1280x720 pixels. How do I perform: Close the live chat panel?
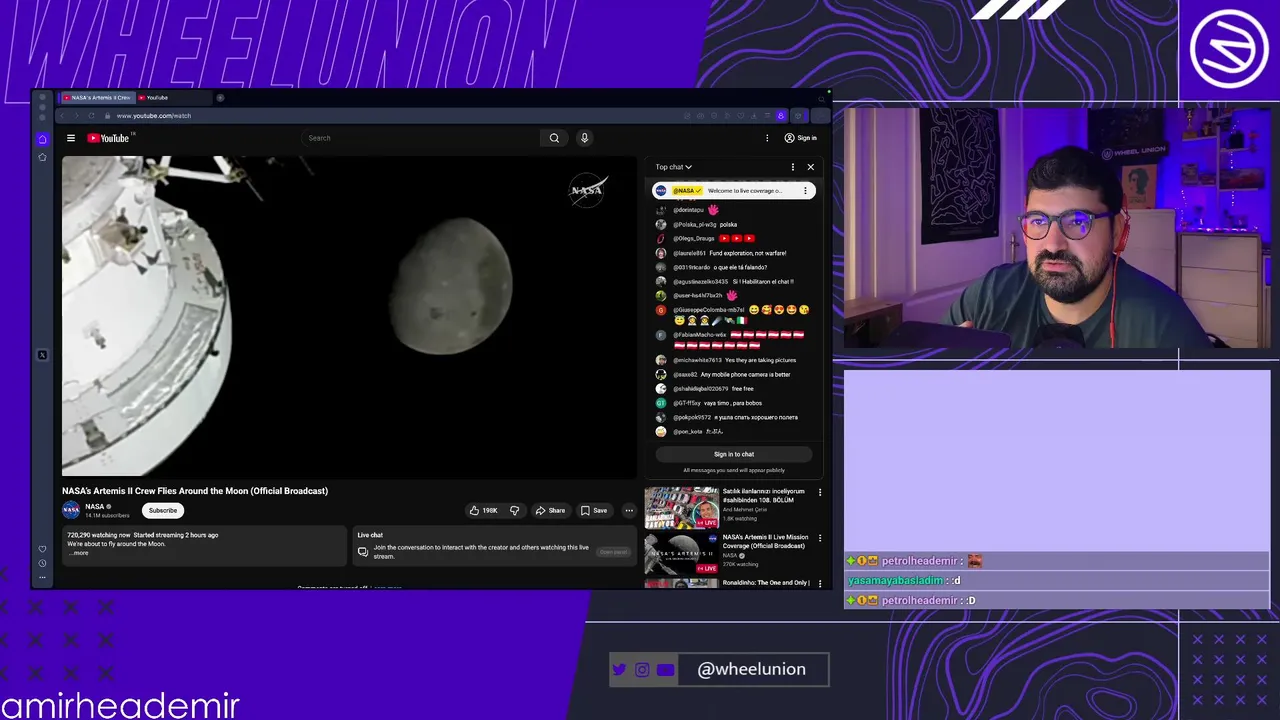[x=811, y=167]
